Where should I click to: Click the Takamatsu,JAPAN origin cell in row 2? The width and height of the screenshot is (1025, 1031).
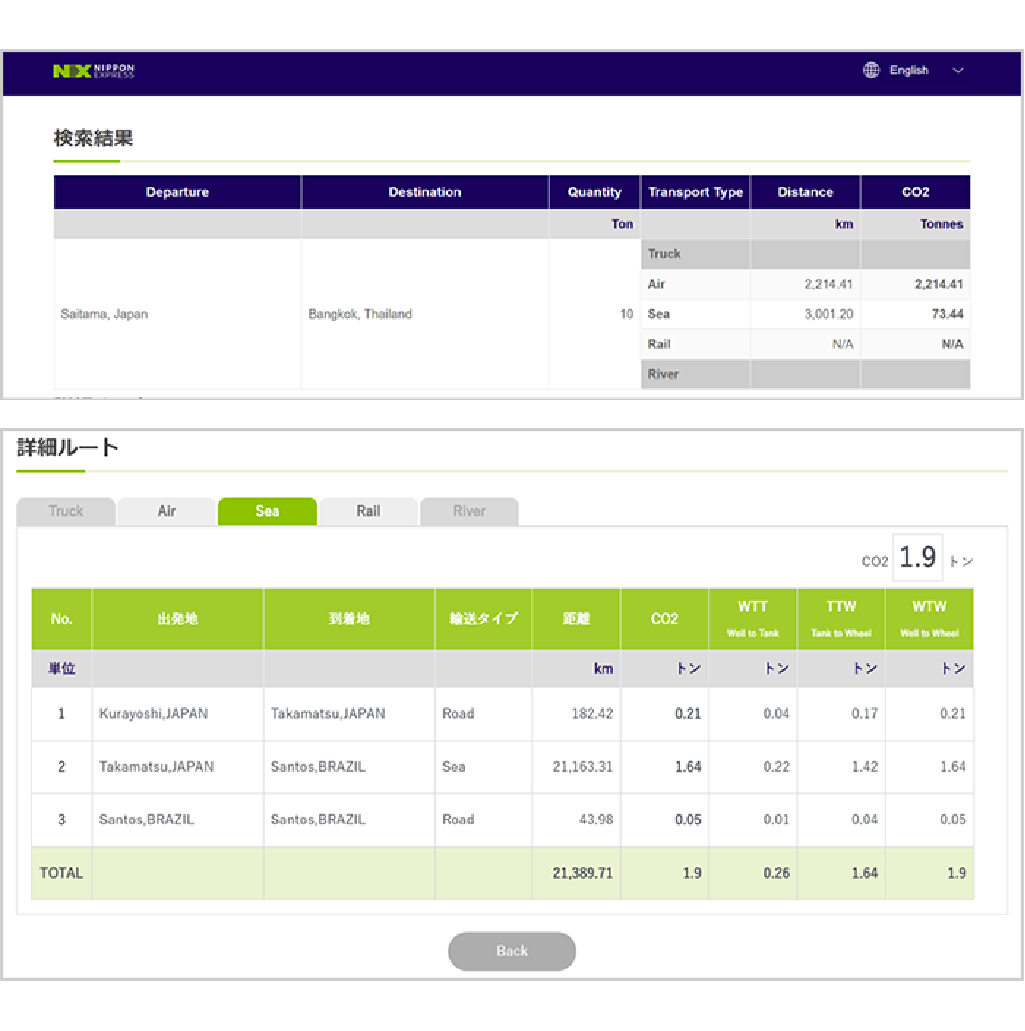[x=178, y=767]
